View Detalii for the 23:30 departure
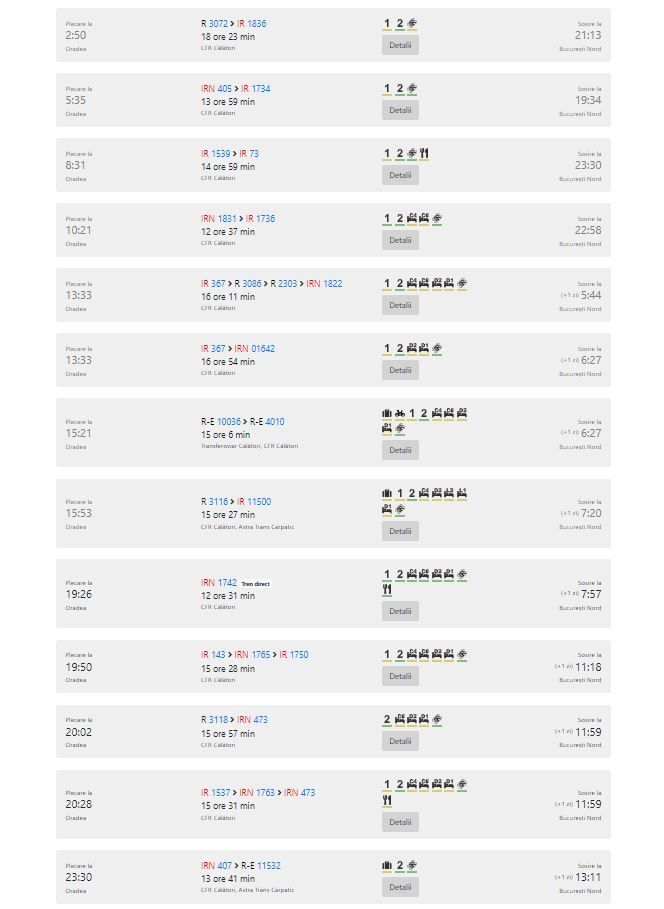The width and height of the screenshot is (664, 909). coord(400,887)
